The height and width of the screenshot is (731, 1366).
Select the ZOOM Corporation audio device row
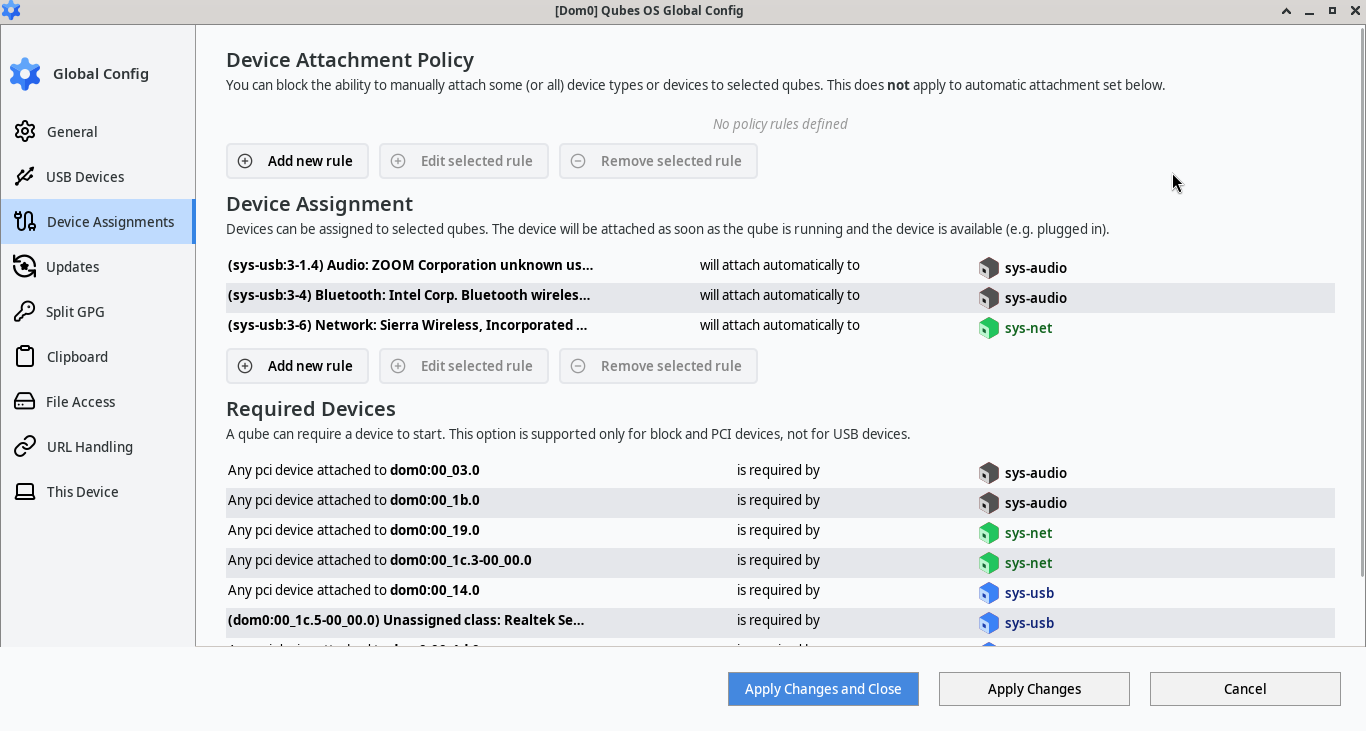pyautogui.click(x=410, y=265)
